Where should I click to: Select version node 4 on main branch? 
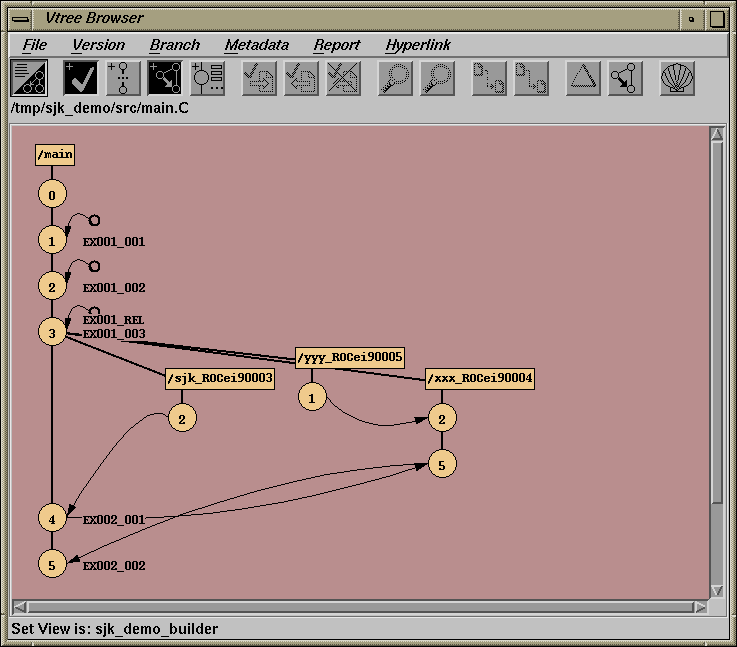pyautogui.click(x=52, y=518)
